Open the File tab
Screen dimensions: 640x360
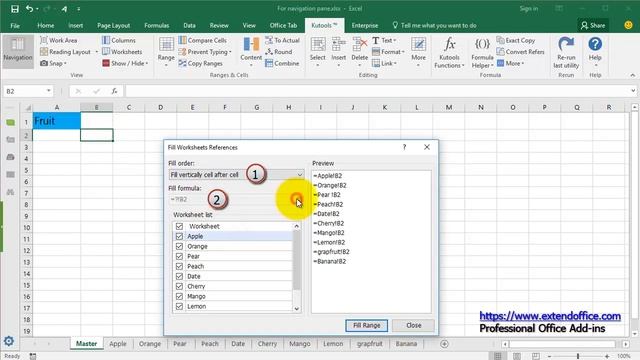coord(15,25)
